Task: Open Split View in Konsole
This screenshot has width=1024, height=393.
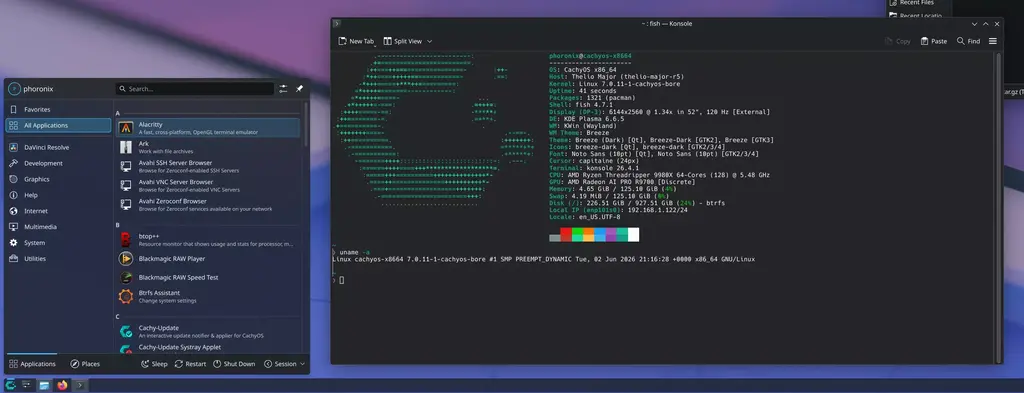Action: click(x=408, y=41)
